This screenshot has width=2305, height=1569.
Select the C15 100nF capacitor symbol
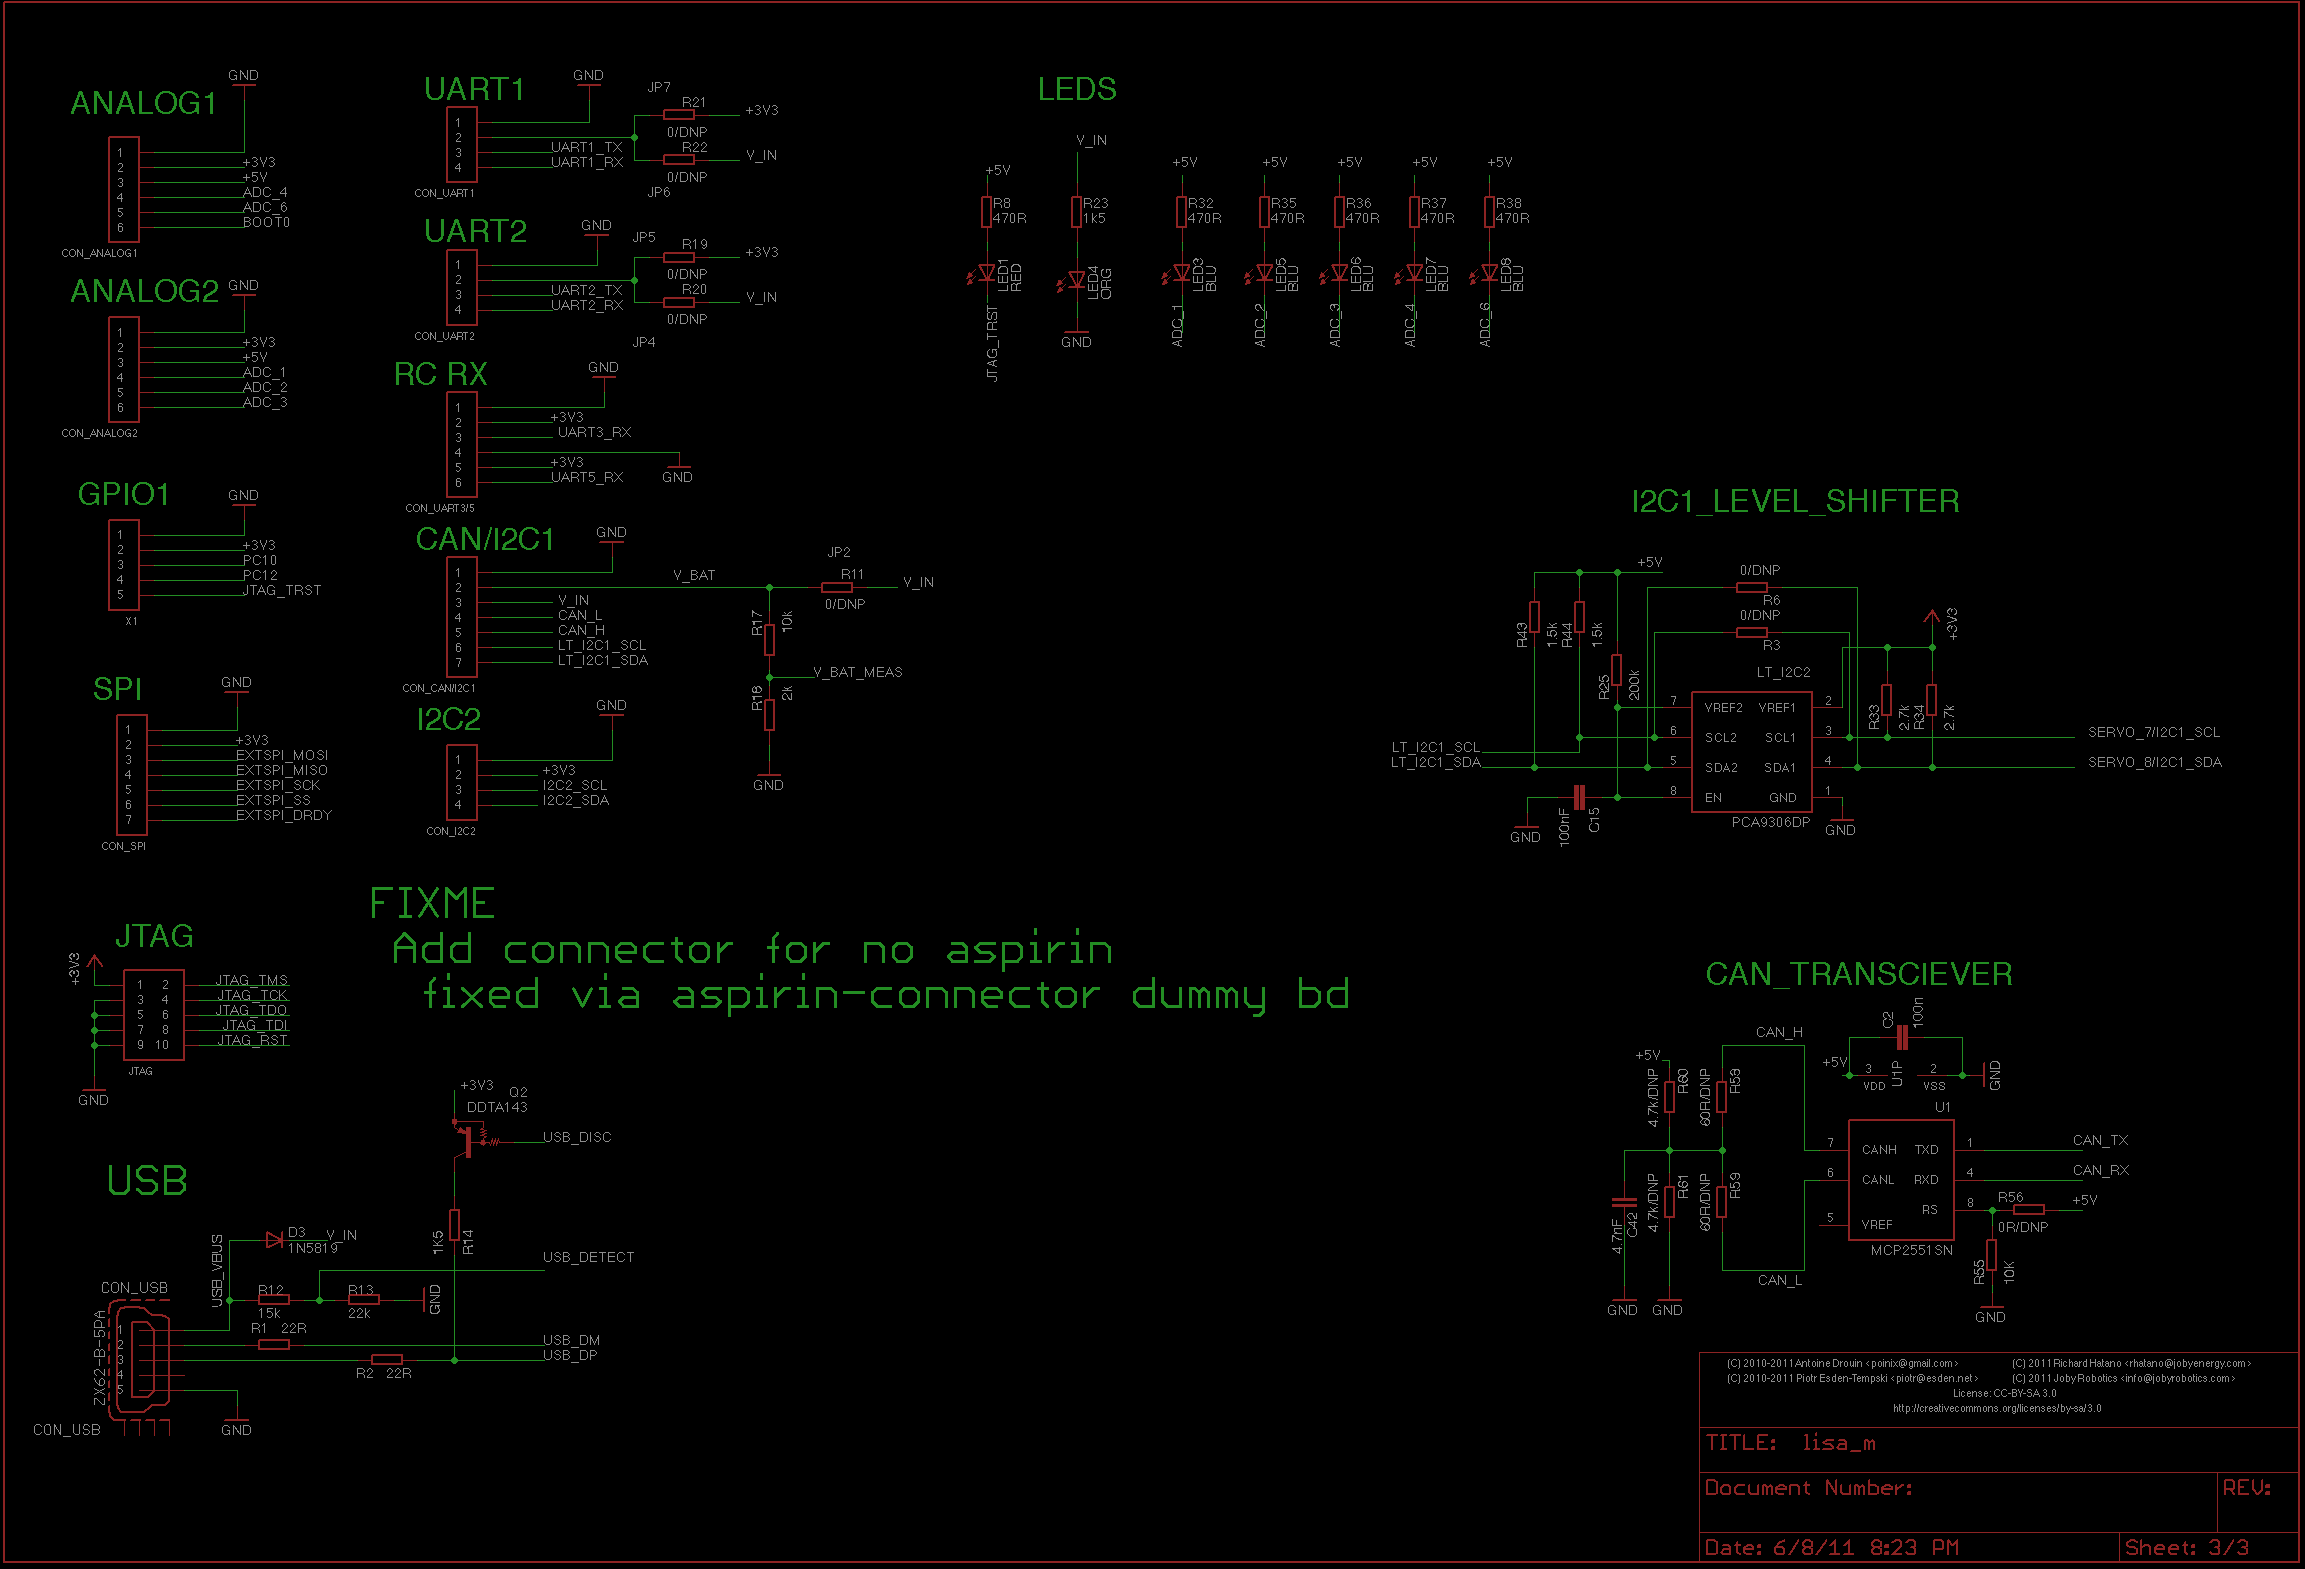pyautogui.click(x=1579, y=797)
